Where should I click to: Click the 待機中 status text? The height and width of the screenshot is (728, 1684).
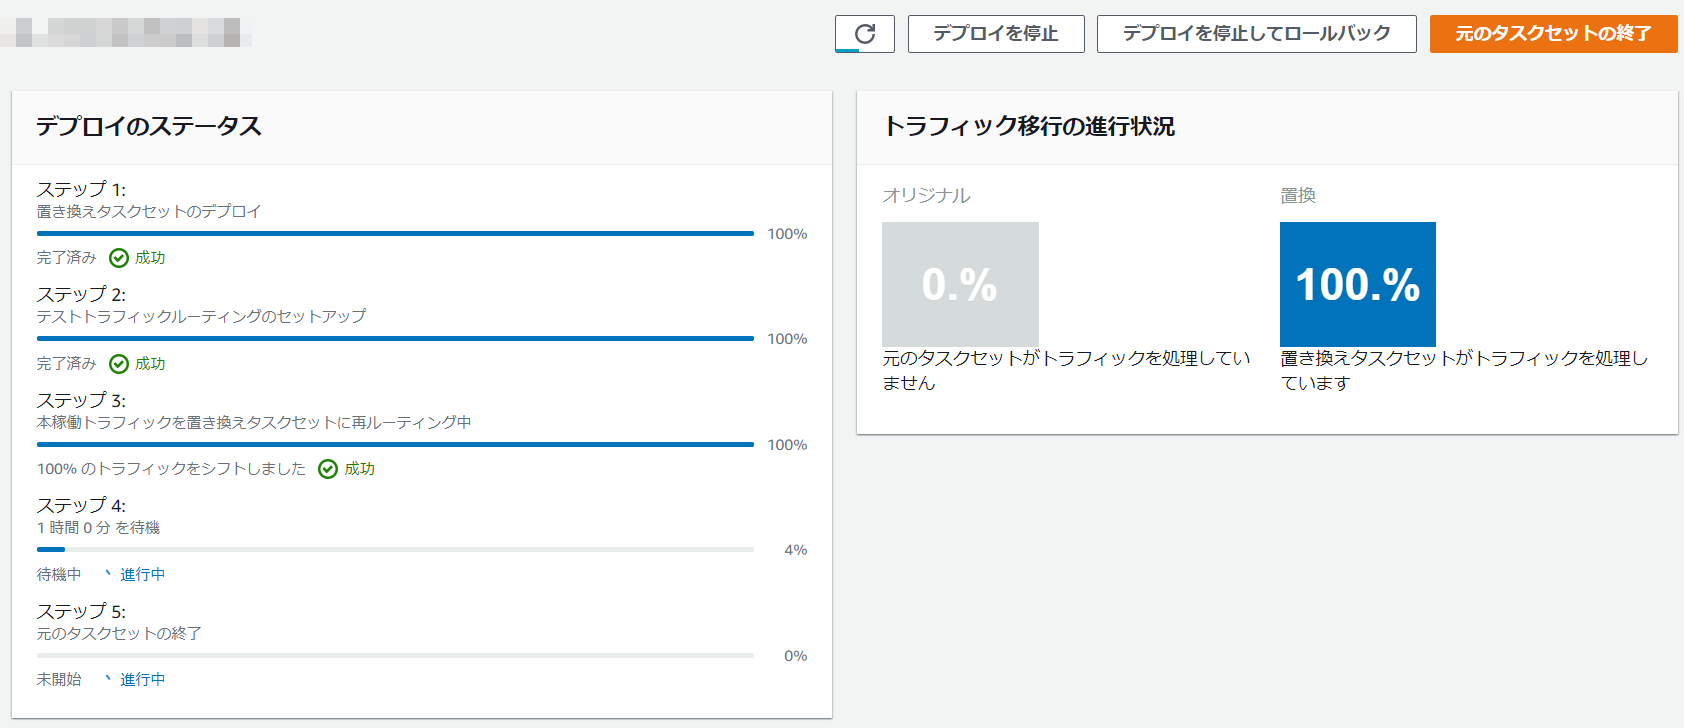click(59, 575)
